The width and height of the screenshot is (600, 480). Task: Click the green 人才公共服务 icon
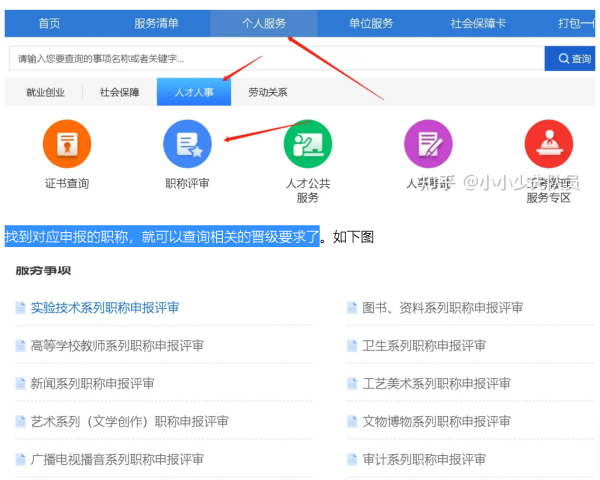pyautogui.click(x=307, y=145)
